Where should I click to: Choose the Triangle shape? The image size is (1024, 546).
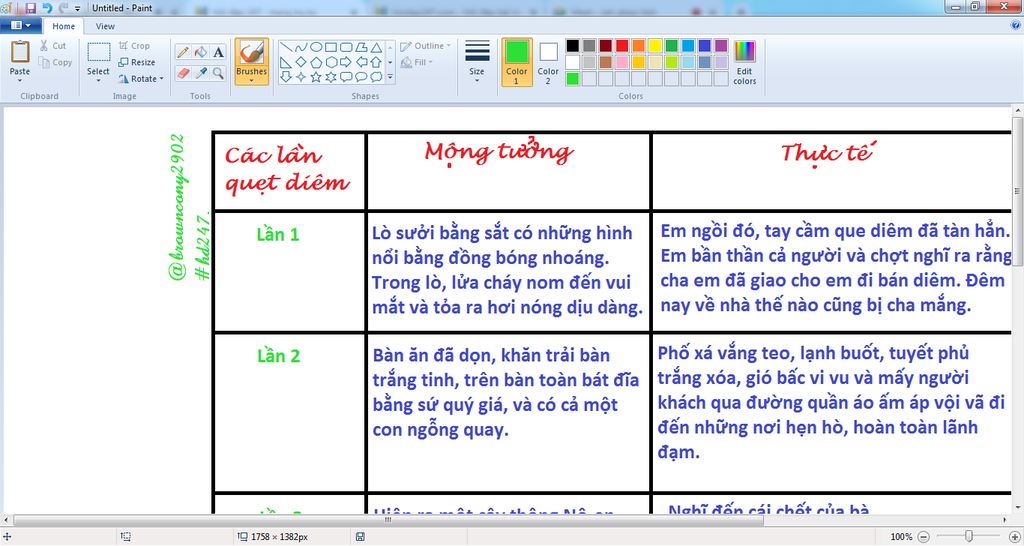(x=376, y=47)
